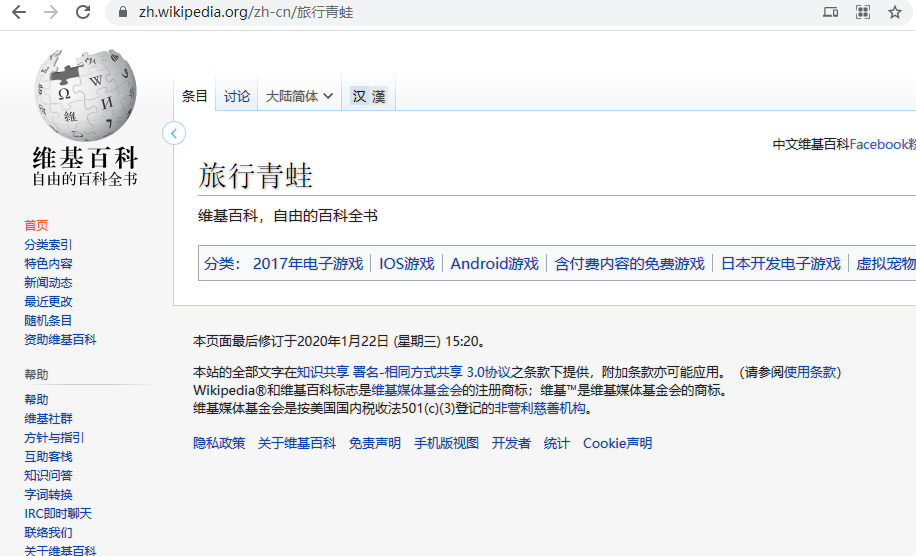Click the 随机条目 link
The height and width of the screenshot is (556, 916).
(x=48, y=321)
